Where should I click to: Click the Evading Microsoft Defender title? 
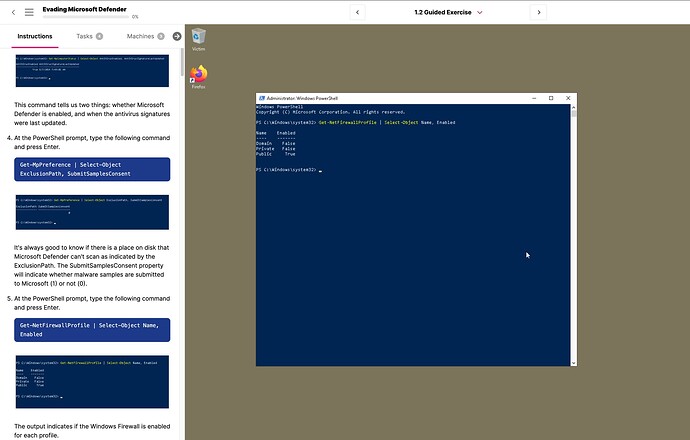click(84, 9)
